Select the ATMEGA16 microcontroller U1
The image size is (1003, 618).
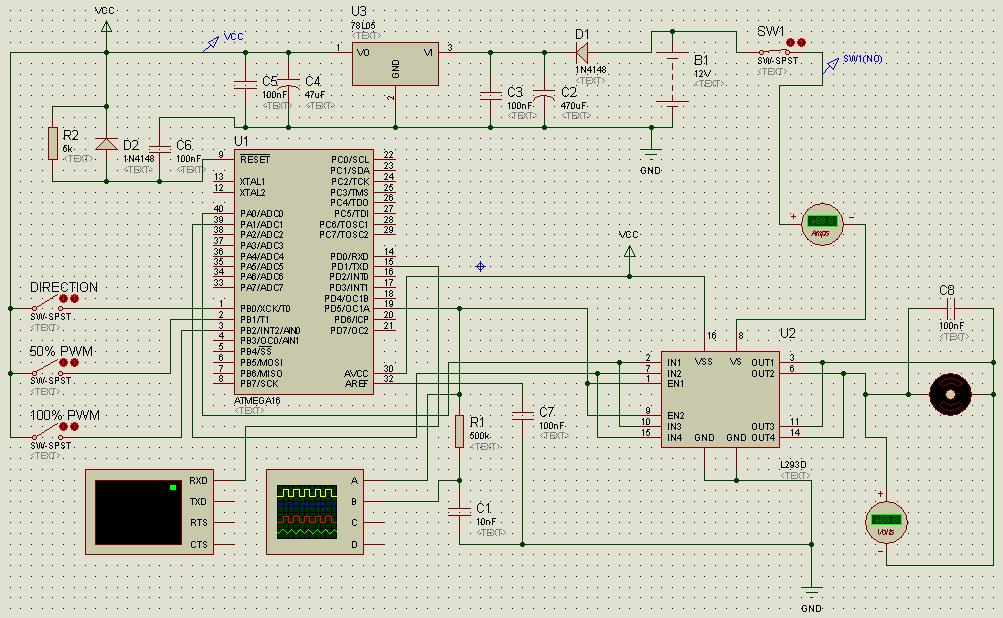[303, 272]
